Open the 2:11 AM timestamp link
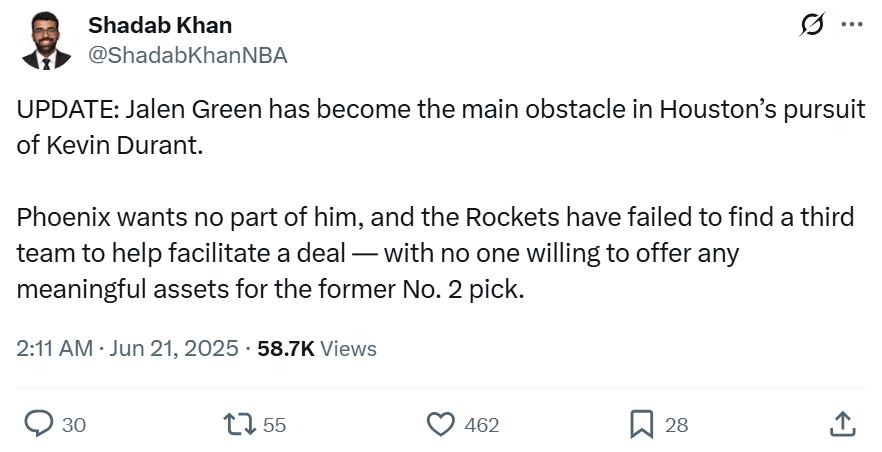Viewport: 882px width, 452px height. 55,349
